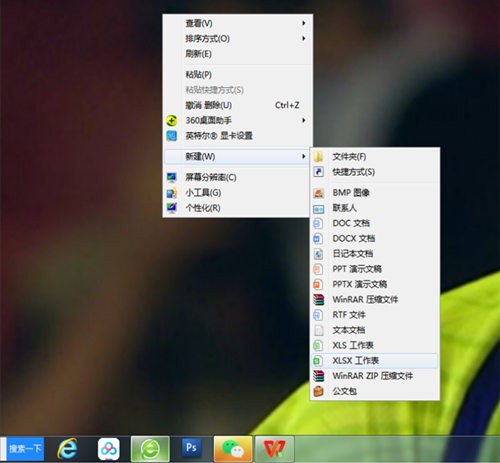Expand the 排序方式(O) submenu arrow
The height and width of the screenshot is (463, 500).
304,38
